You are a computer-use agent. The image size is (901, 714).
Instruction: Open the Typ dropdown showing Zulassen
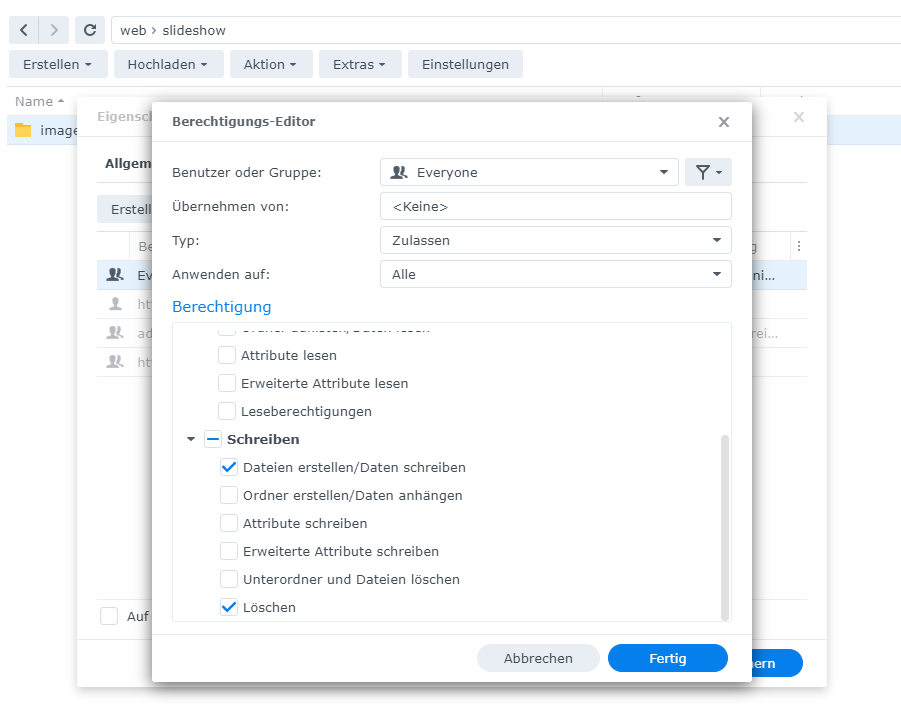click(x=555, y=240)
